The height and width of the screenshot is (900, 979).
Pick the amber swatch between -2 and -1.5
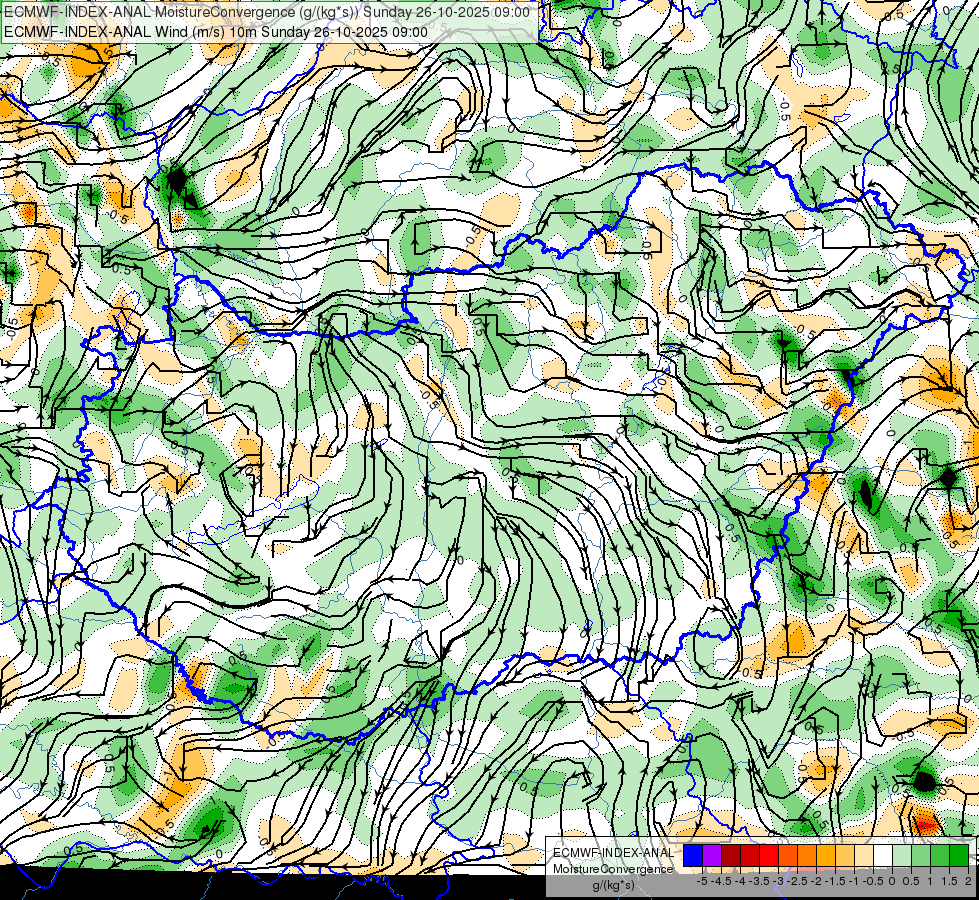[826, 856]
